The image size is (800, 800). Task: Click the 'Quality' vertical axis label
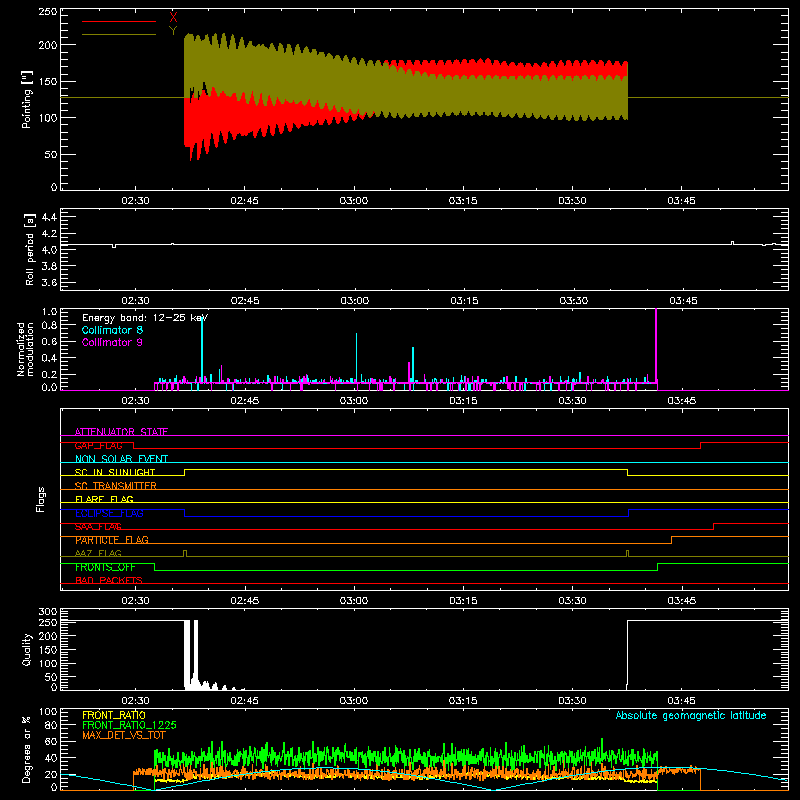(27, 649)
